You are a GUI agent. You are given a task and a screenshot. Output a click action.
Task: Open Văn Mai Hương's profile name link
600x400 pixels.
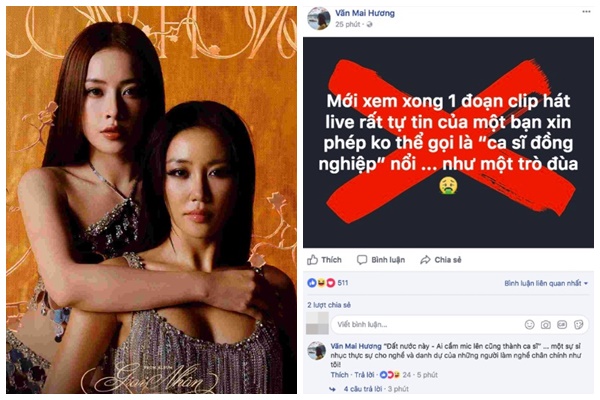(366, 13)
